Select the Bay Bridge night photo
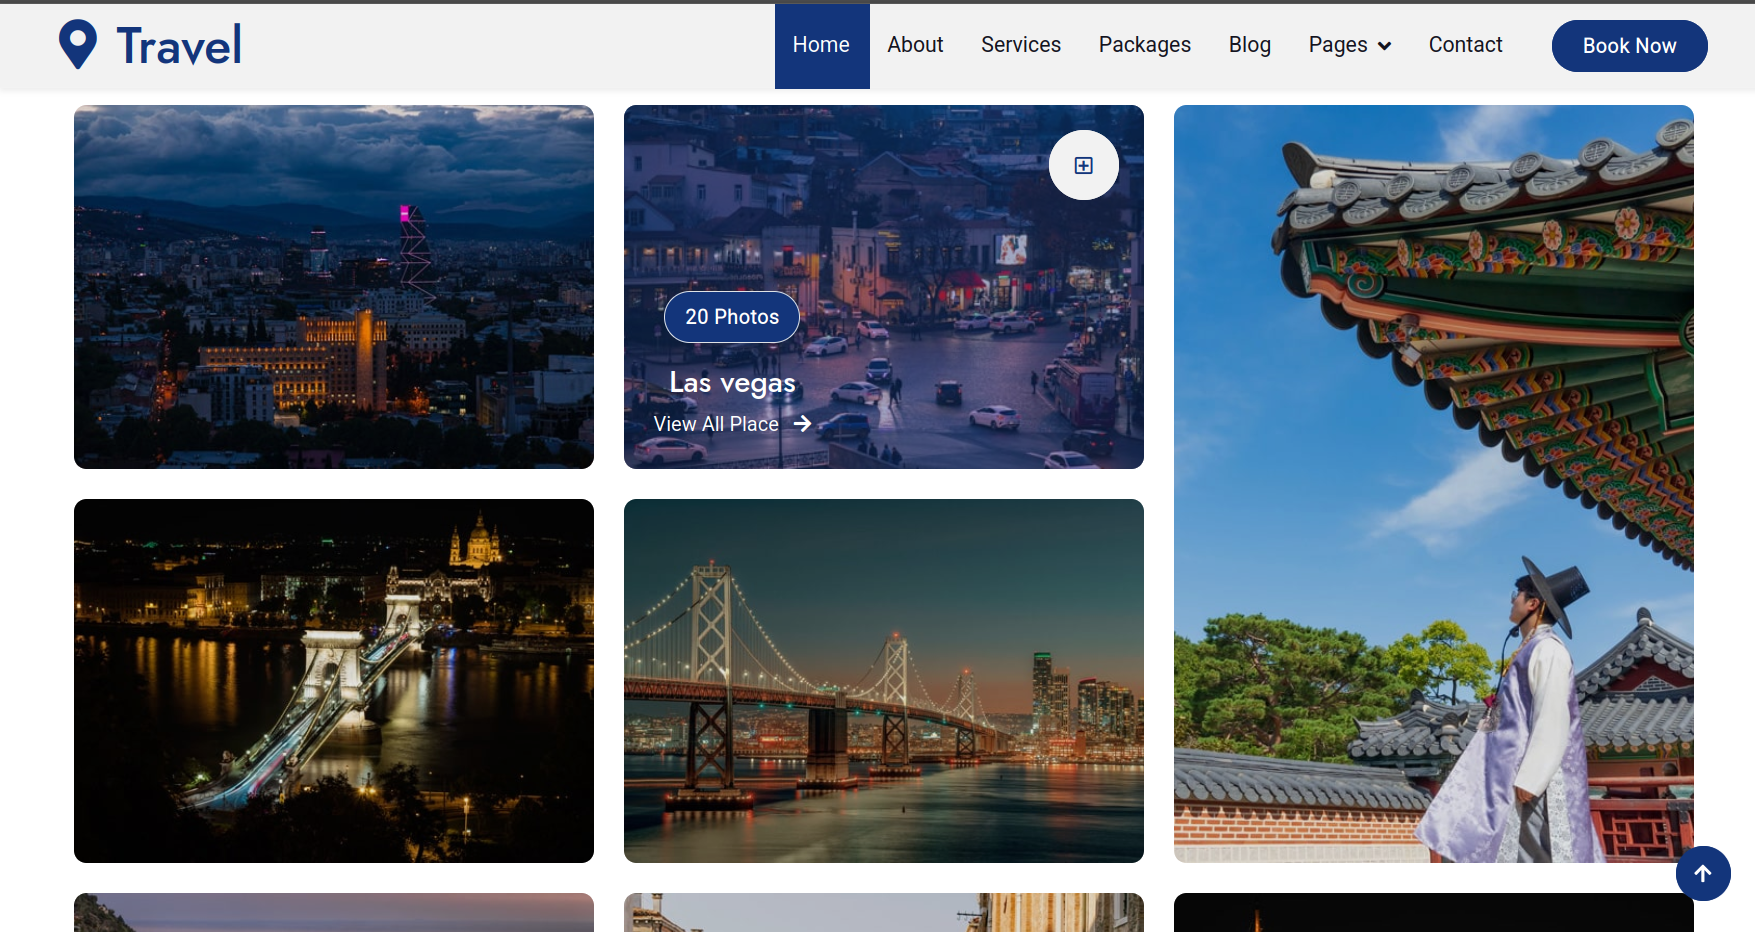This screenshot has width=1755, height=932. [x=883, y=681]
